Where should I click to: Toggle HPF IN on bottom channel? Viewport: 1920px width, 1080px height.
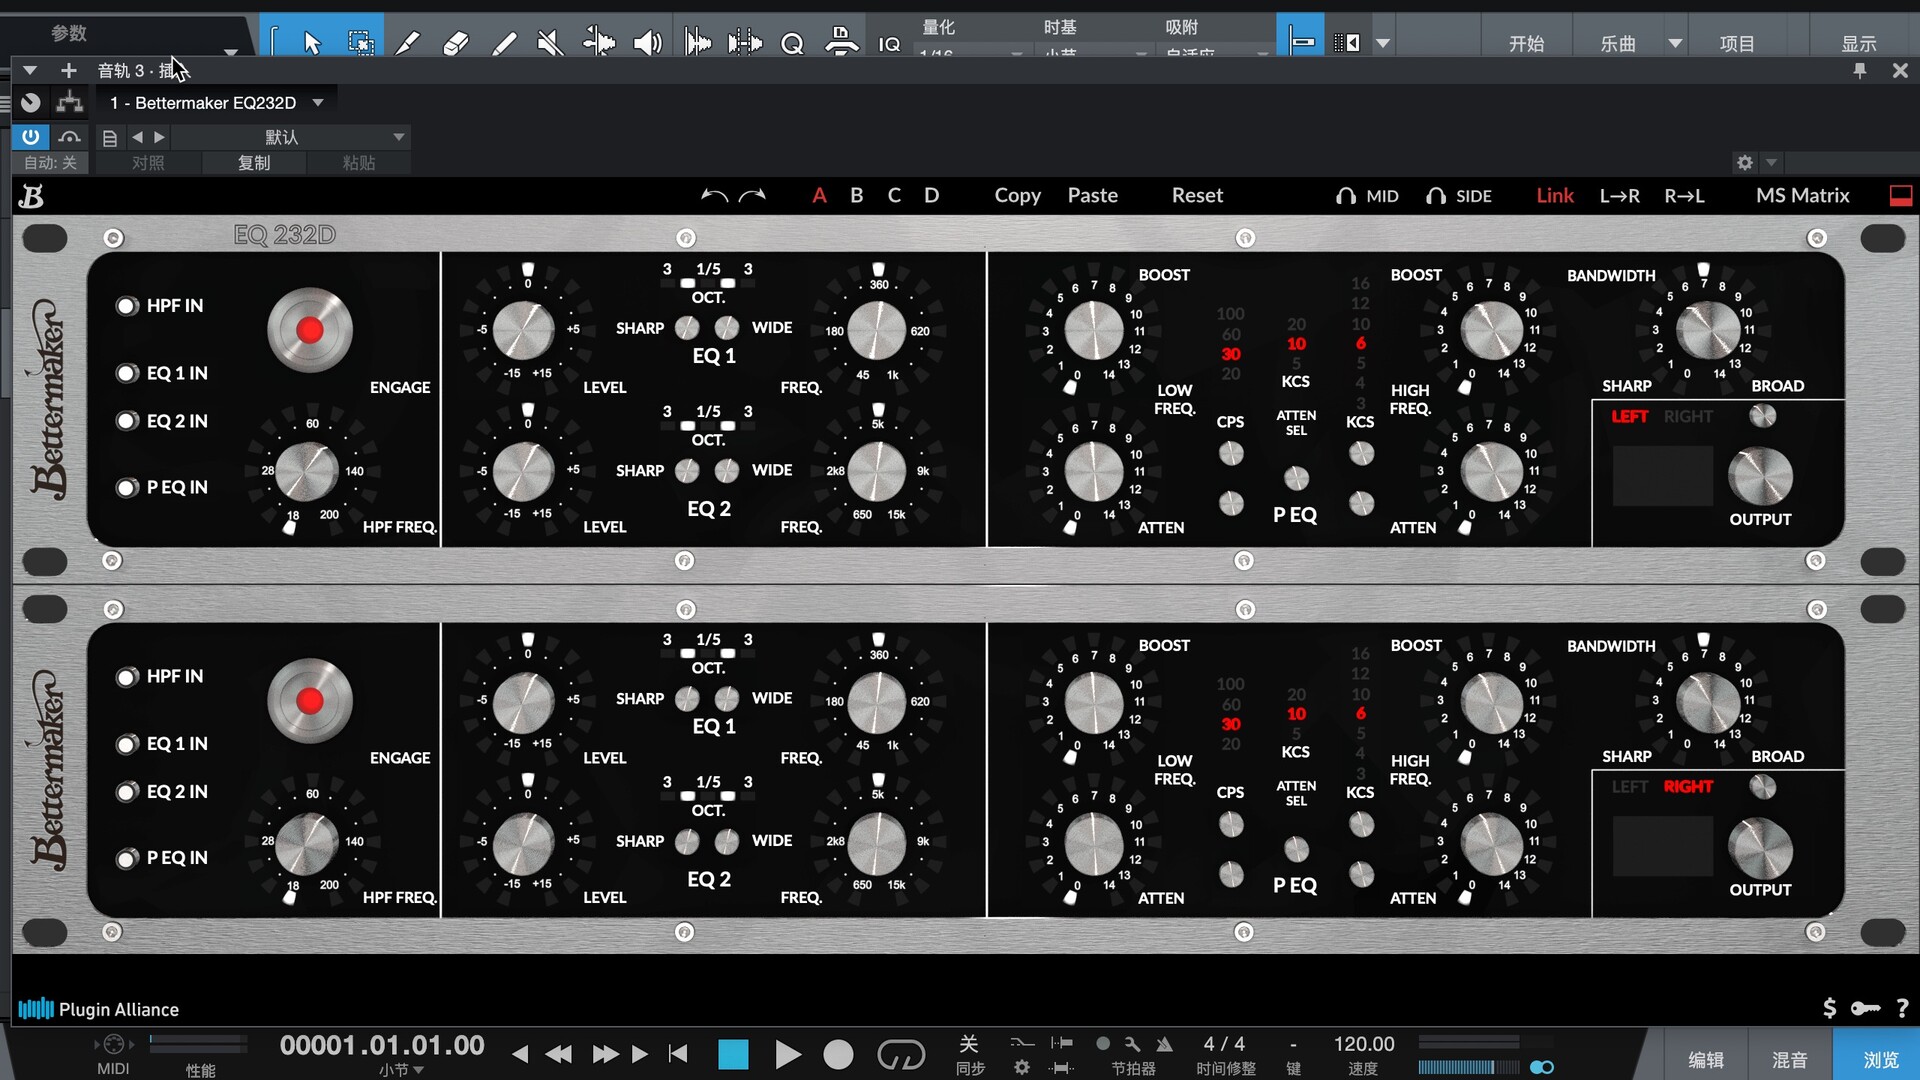[x=127, y=677]
